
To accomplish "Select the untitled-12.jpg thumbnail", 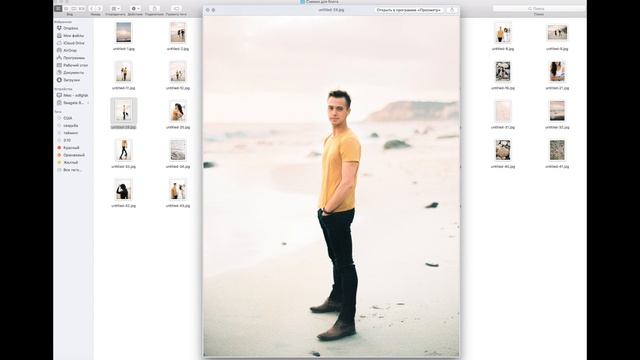I will point(178,71).
